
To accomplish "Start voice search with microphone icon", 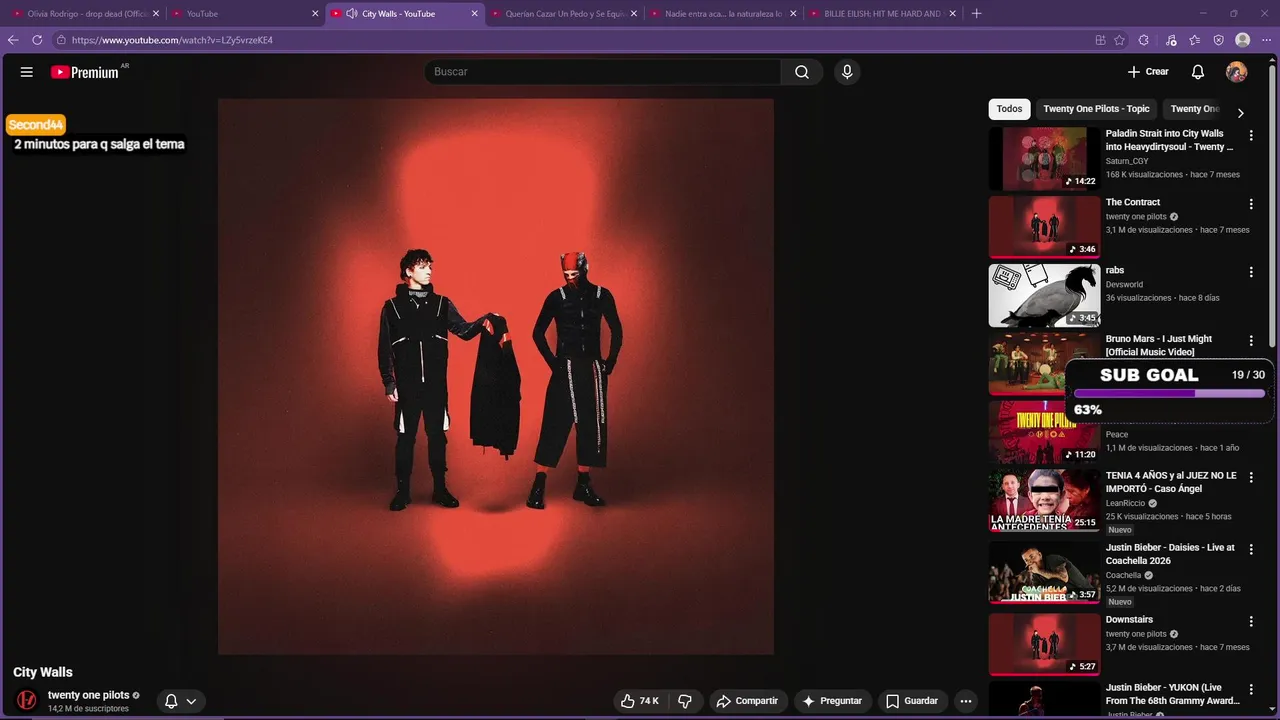I will click(x=847, y=72).
